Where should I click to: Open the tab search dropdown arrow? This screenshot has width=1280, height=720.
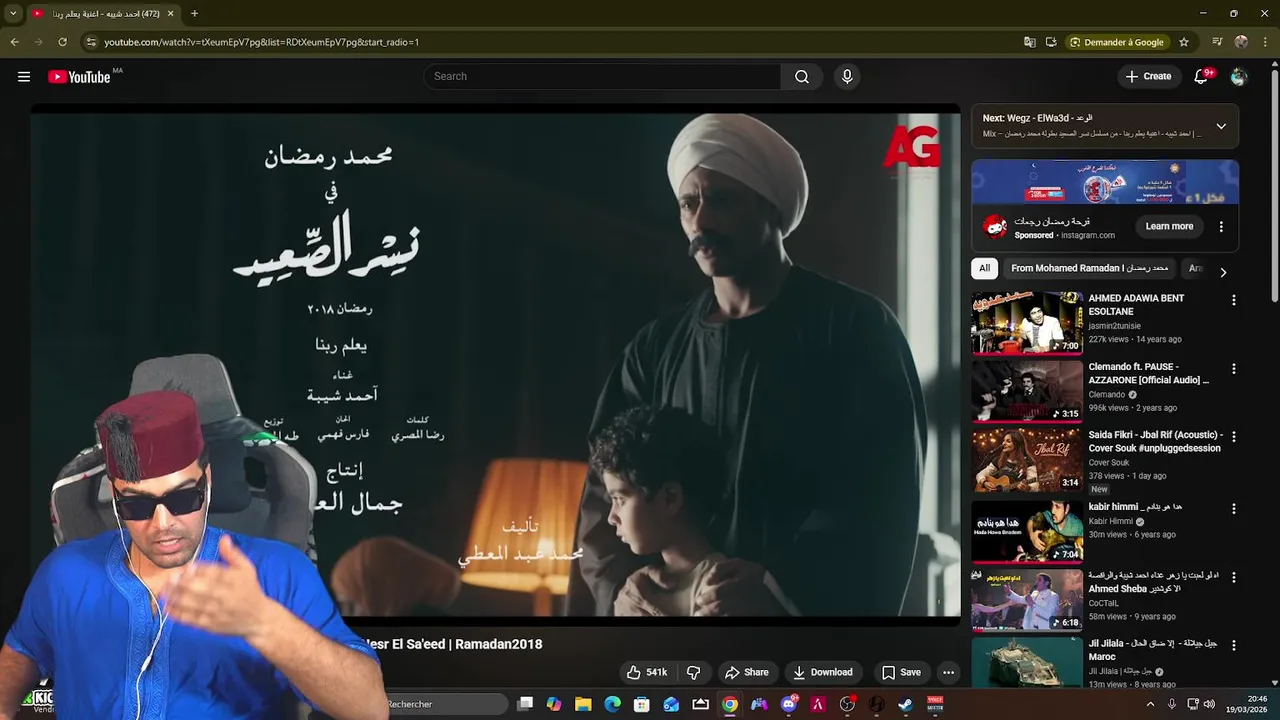[13, 14]
